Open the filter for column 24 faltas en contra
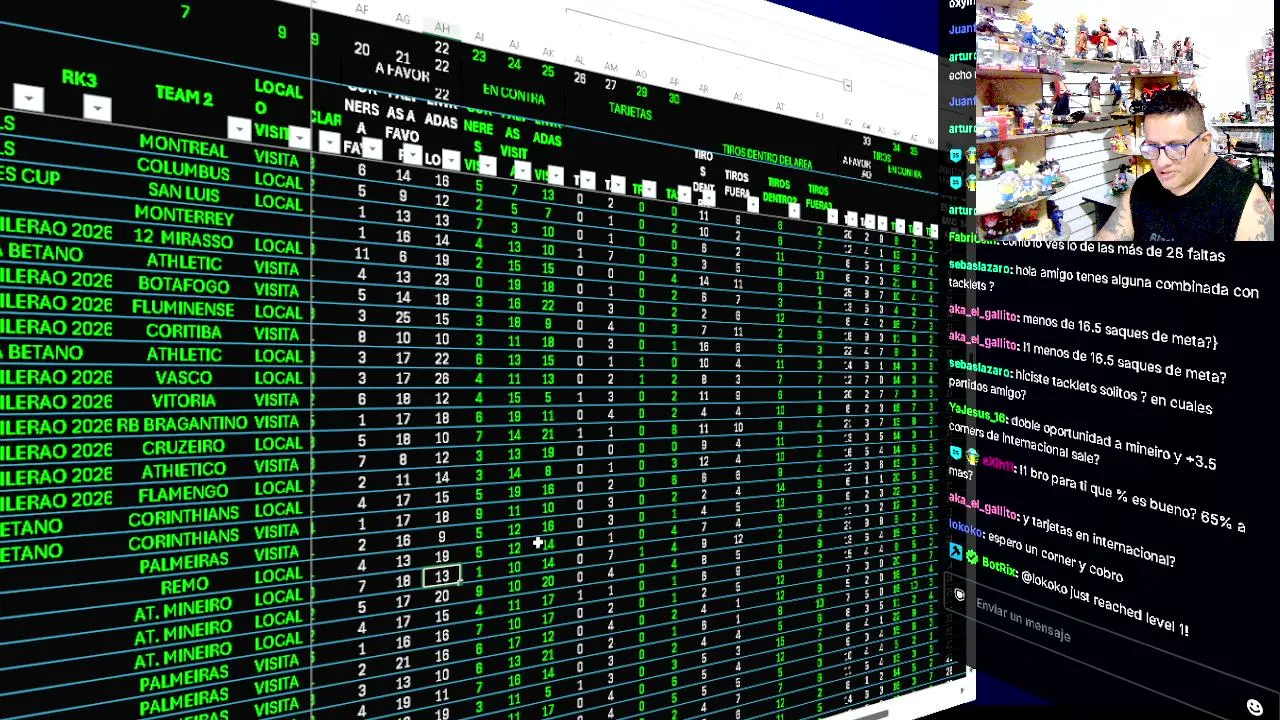Image resolution: width=1280 pixels, height=720 pixels. (521, 169)
